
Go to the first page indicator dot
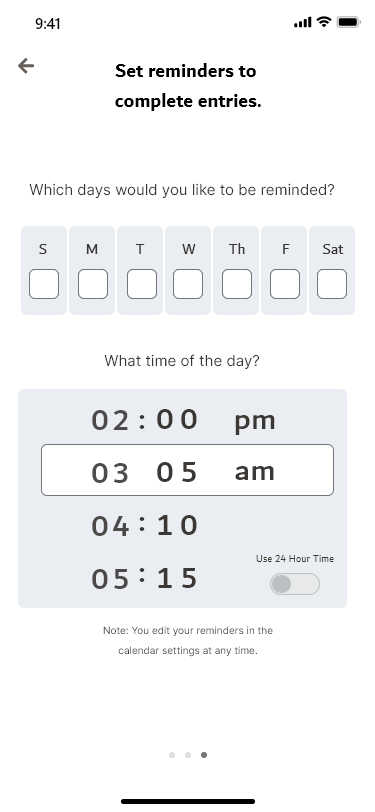click(x=172, y=755)
